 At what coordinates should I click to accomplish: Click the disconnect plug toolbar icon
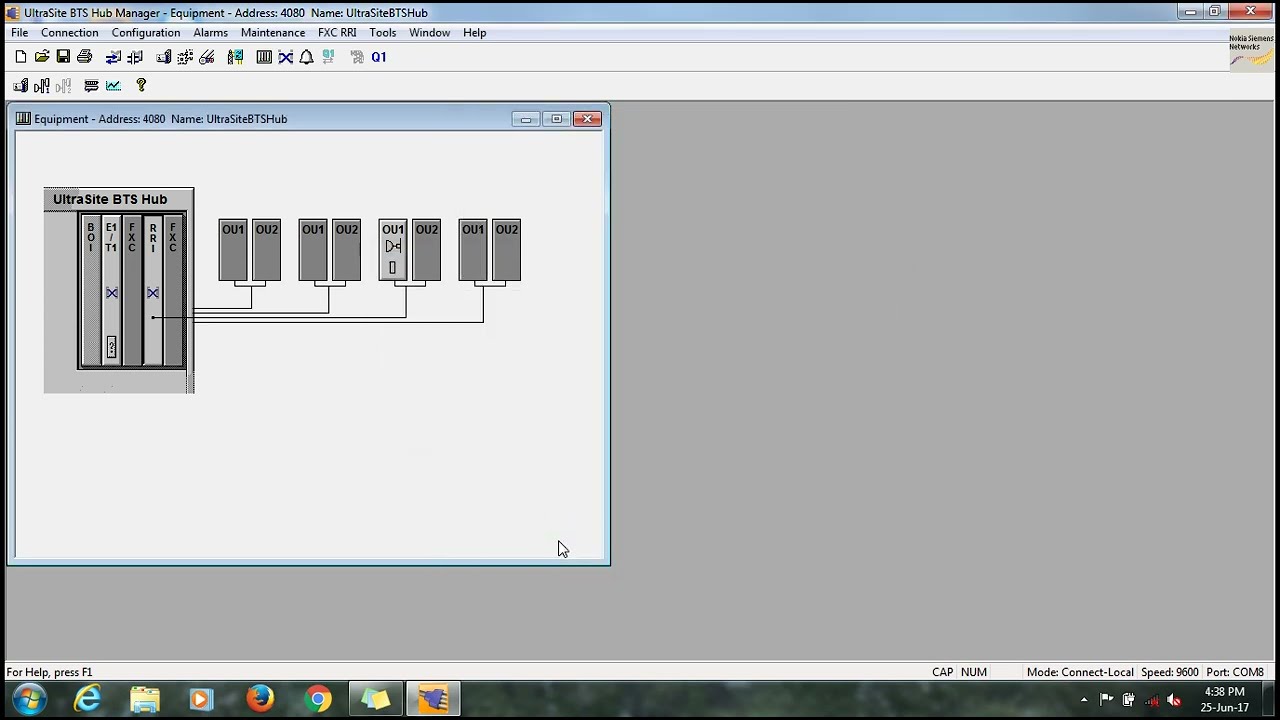(x=135, y=57)
